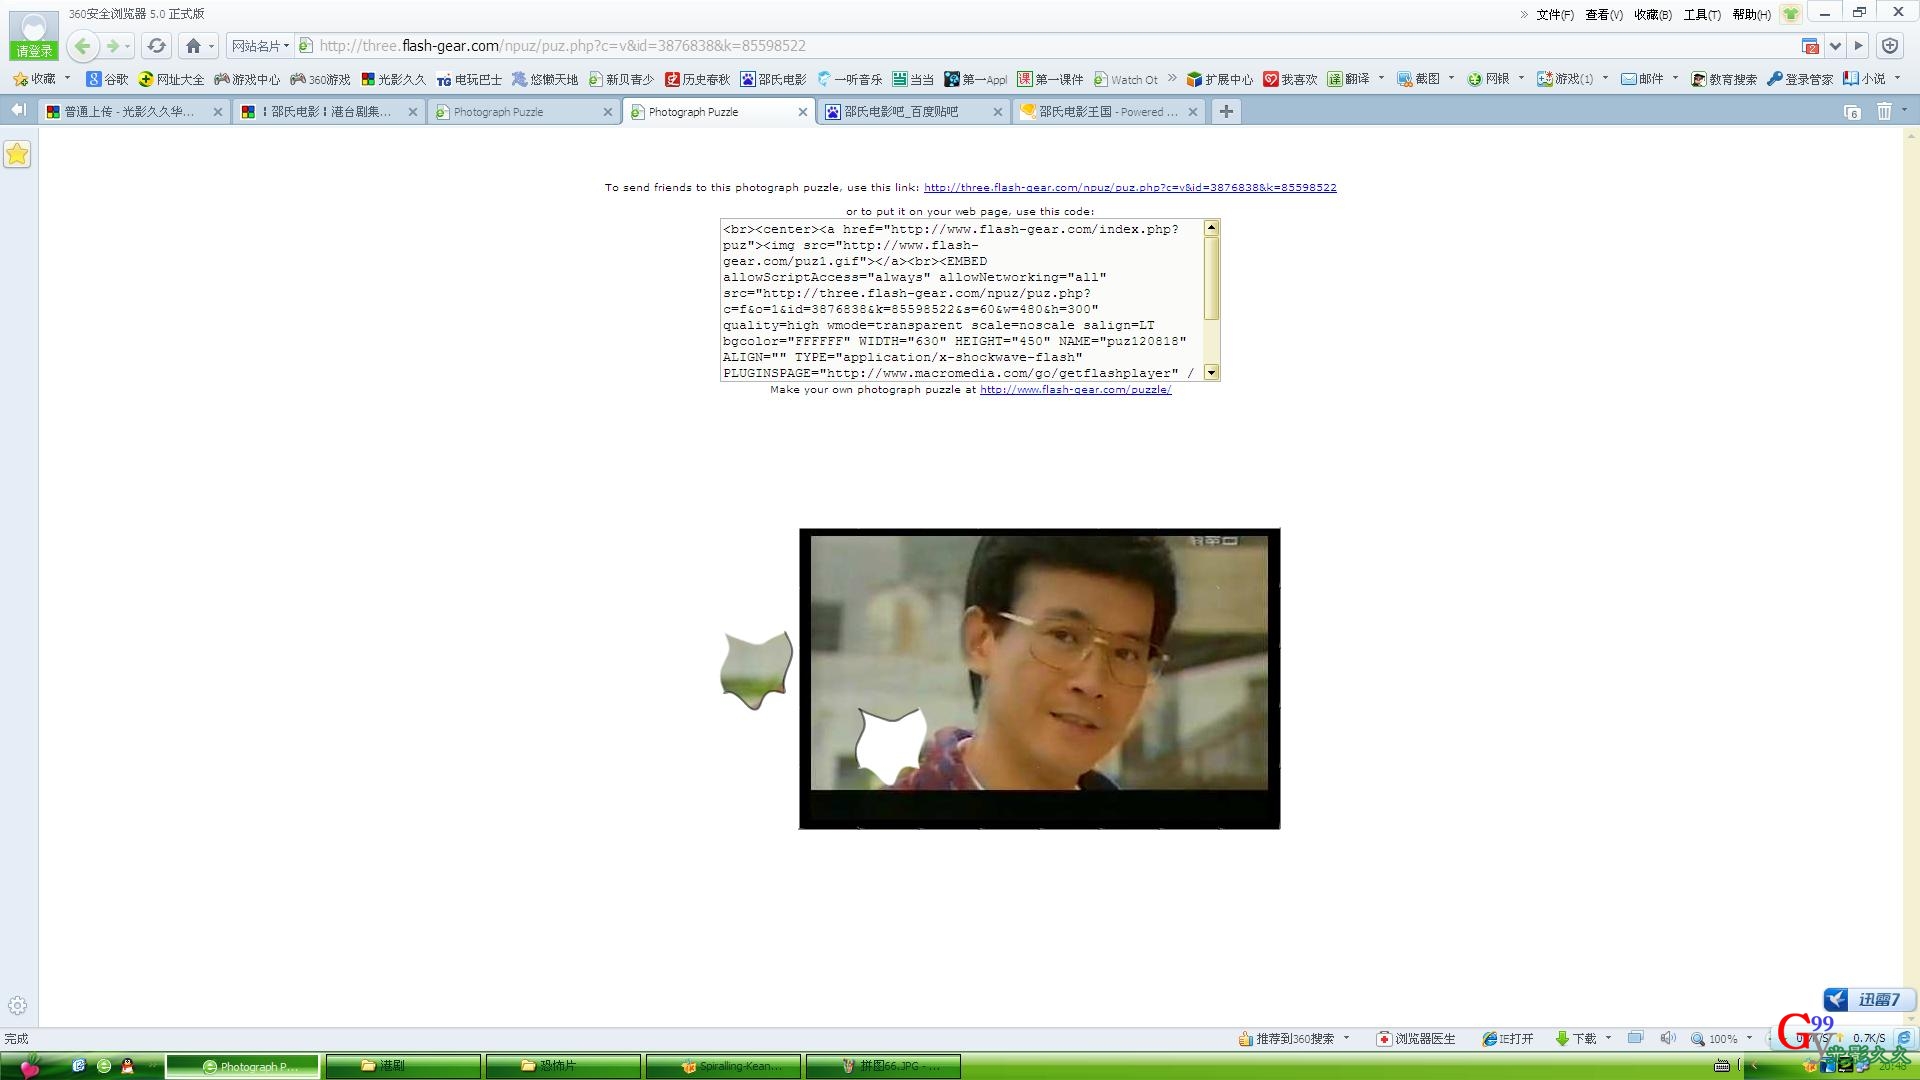Open the 360游戏 bookmark
This screenshot has width=1920, height=1080.
pos(320,79)
